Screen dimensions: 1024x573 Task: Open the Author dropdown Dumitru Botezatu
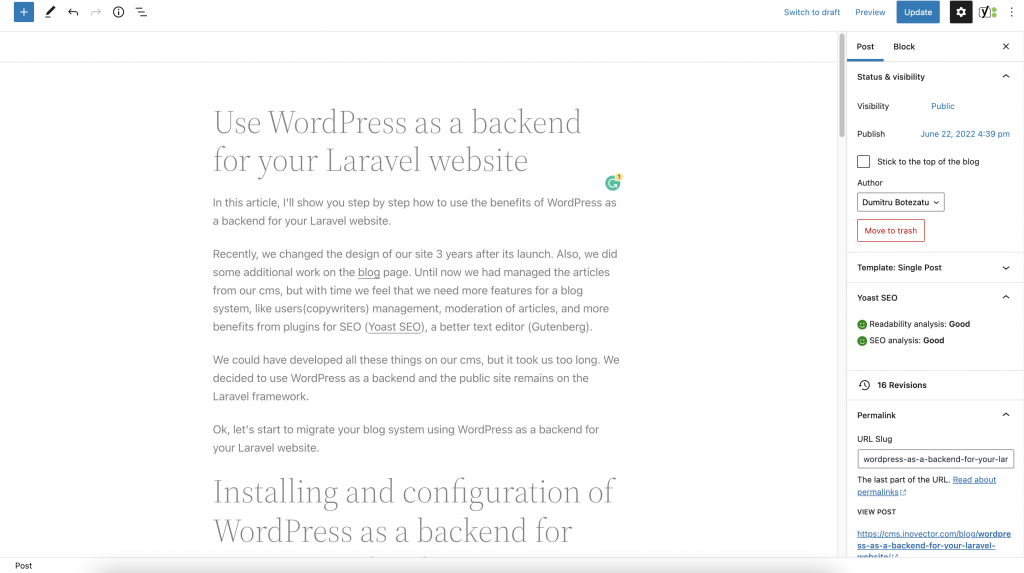[x=901, y=202]
